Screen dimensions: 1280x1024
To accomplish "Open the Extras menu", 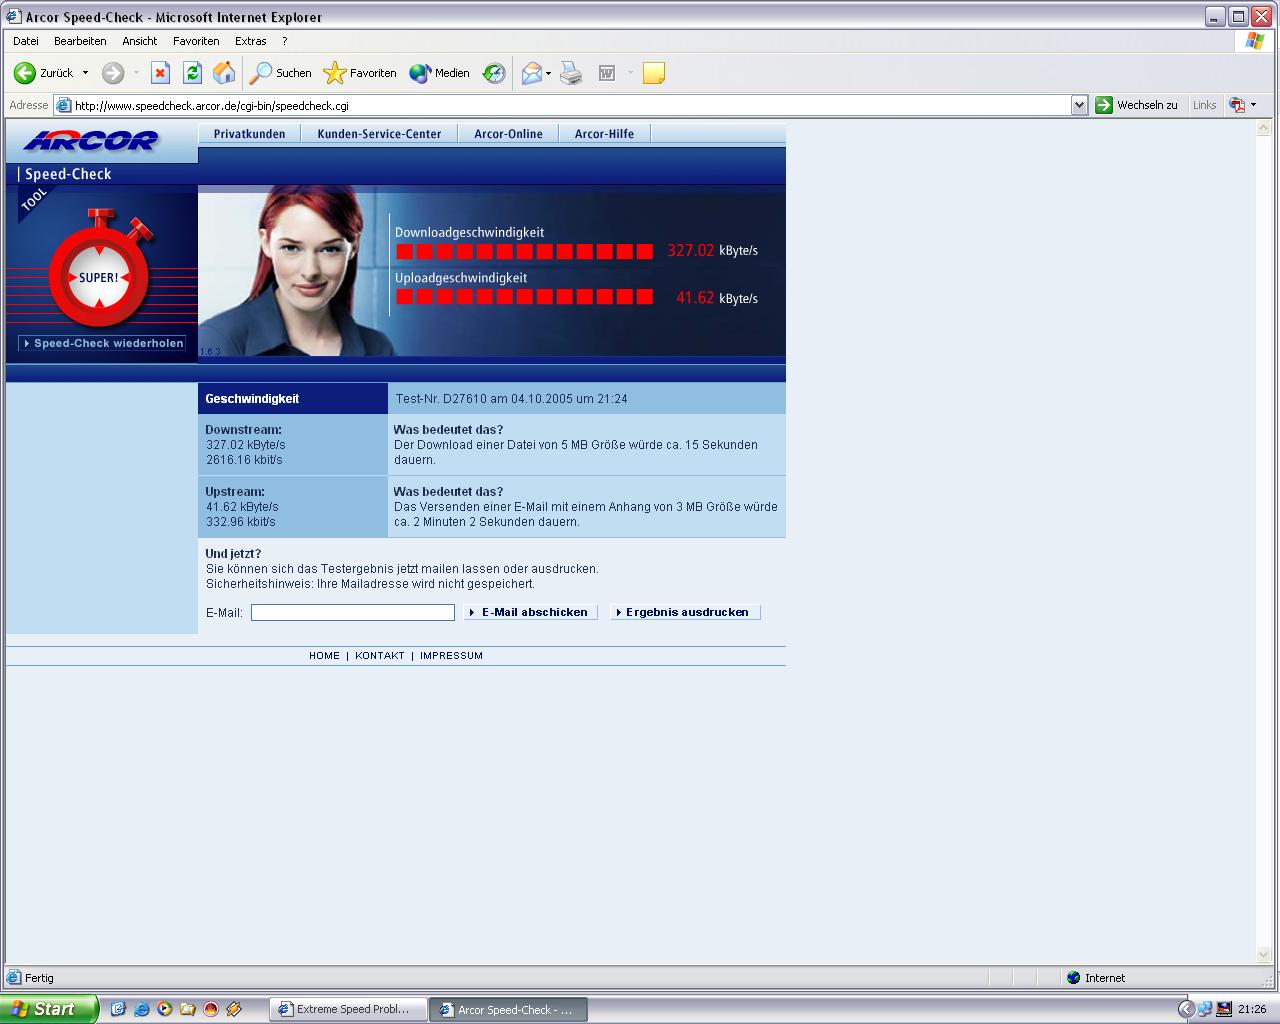I will click(x=250, y=41).
